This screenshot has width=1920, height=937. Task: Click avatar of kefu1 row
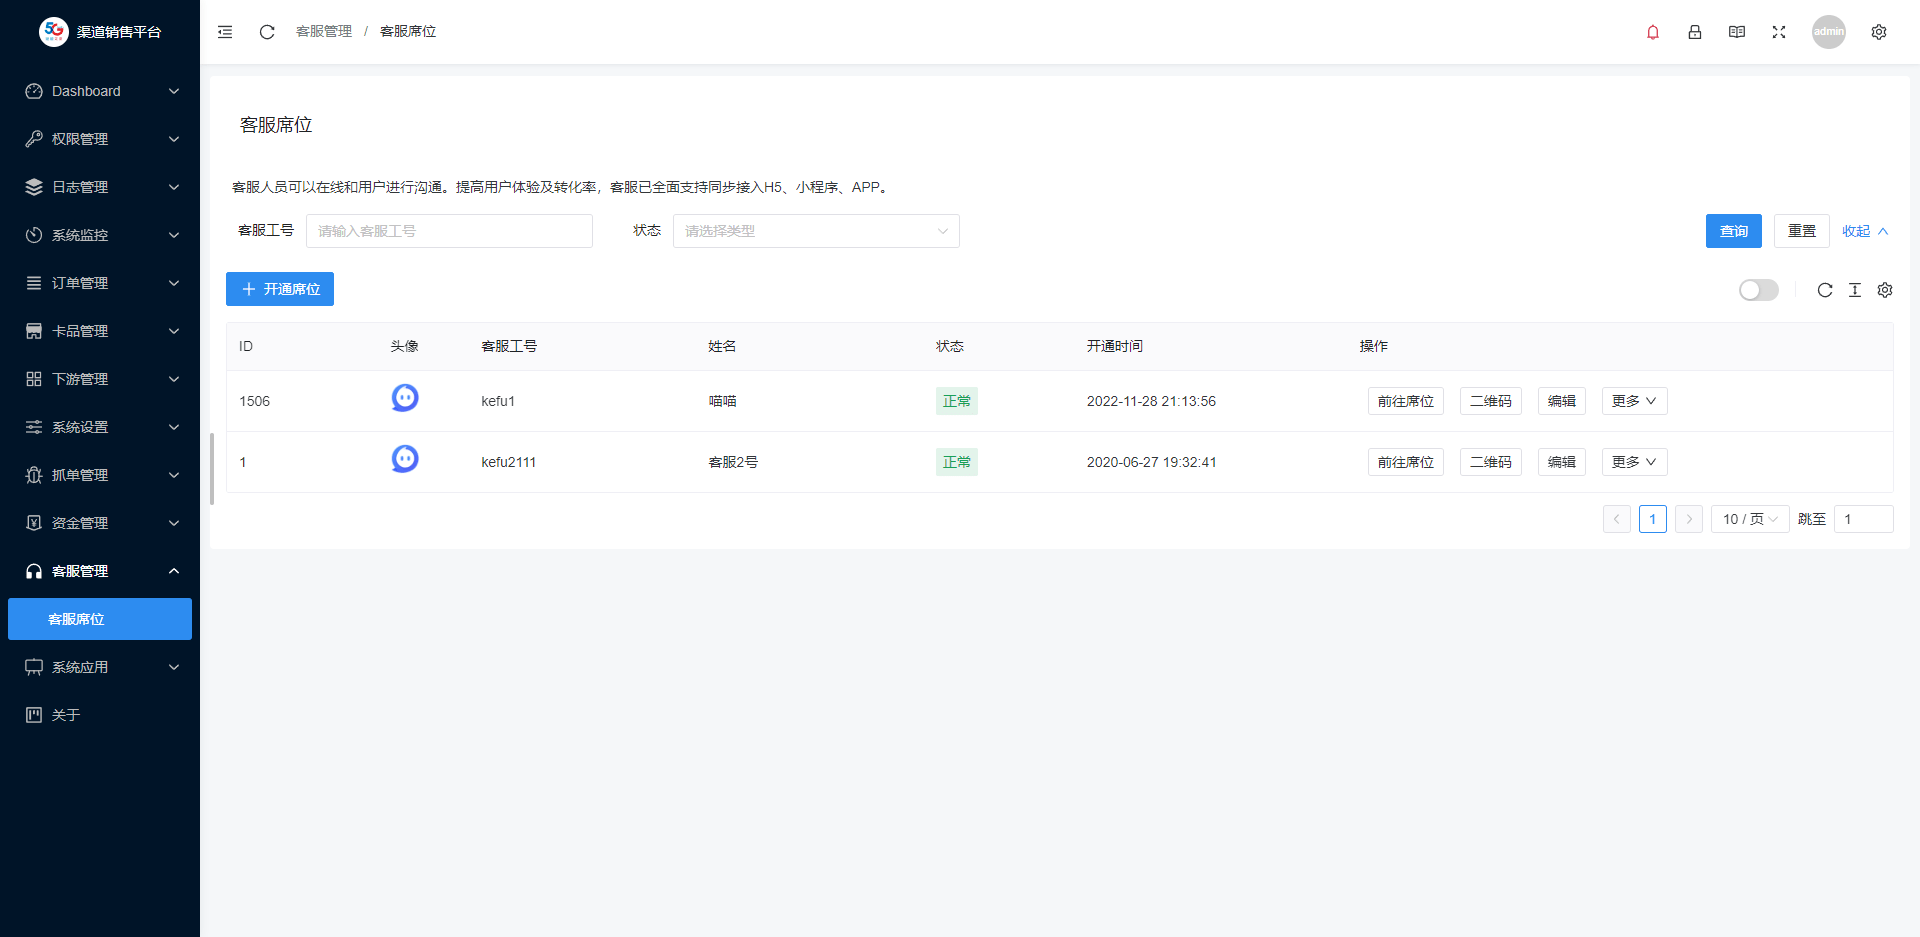coord(405,398)
